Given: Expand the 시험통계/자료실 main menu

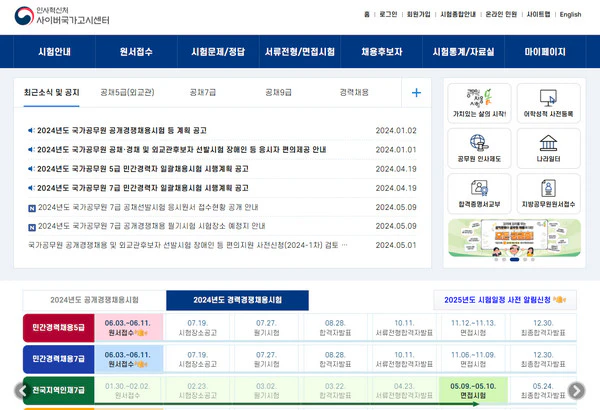Looking at the screenshot, I should tap(463, 52).
